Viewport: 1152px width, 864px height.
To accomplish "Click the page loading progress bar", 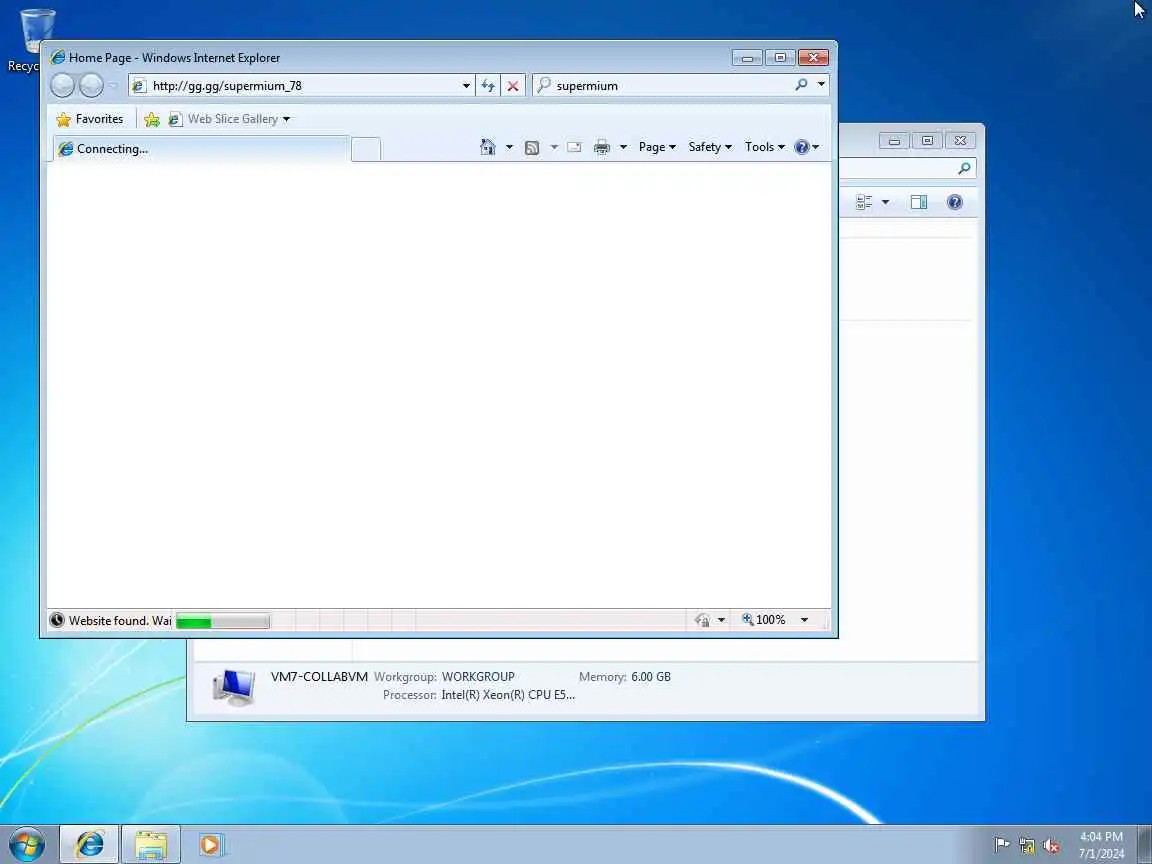I will click(223, 621).
